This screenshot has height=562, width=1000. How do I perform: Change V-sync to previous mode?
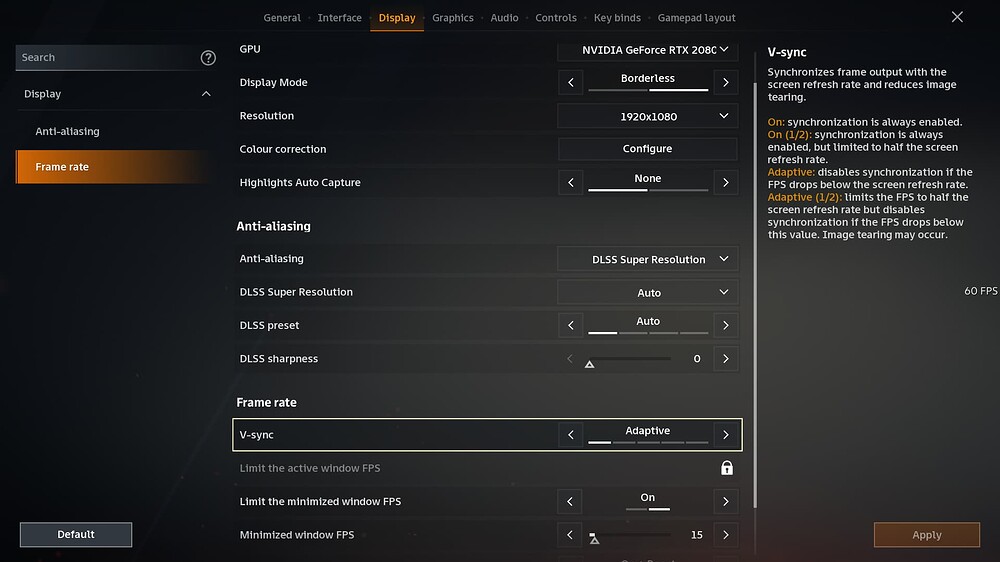570,435
